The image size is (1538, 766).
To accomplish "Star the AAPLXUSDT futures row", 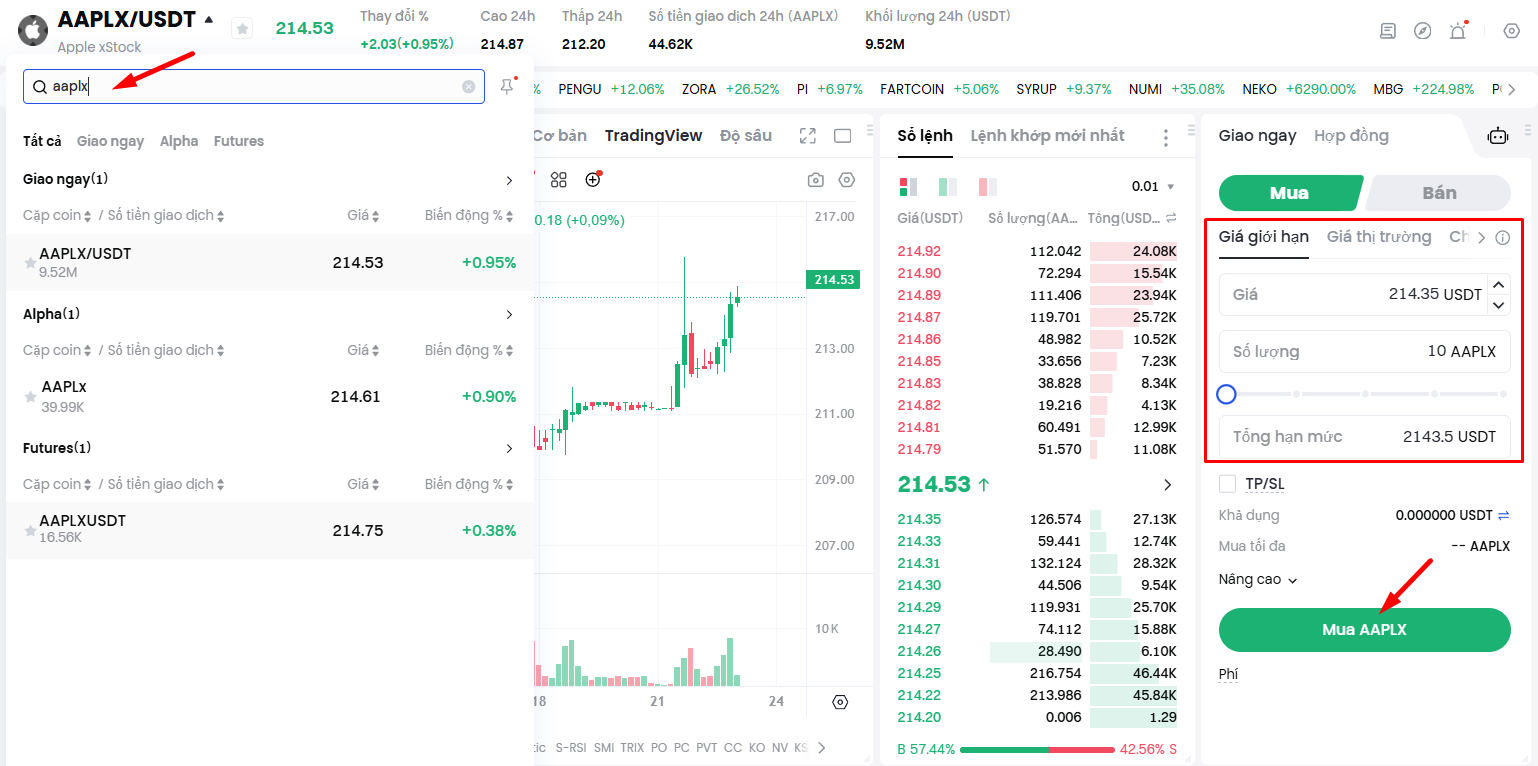I will [x=30, y=531].
